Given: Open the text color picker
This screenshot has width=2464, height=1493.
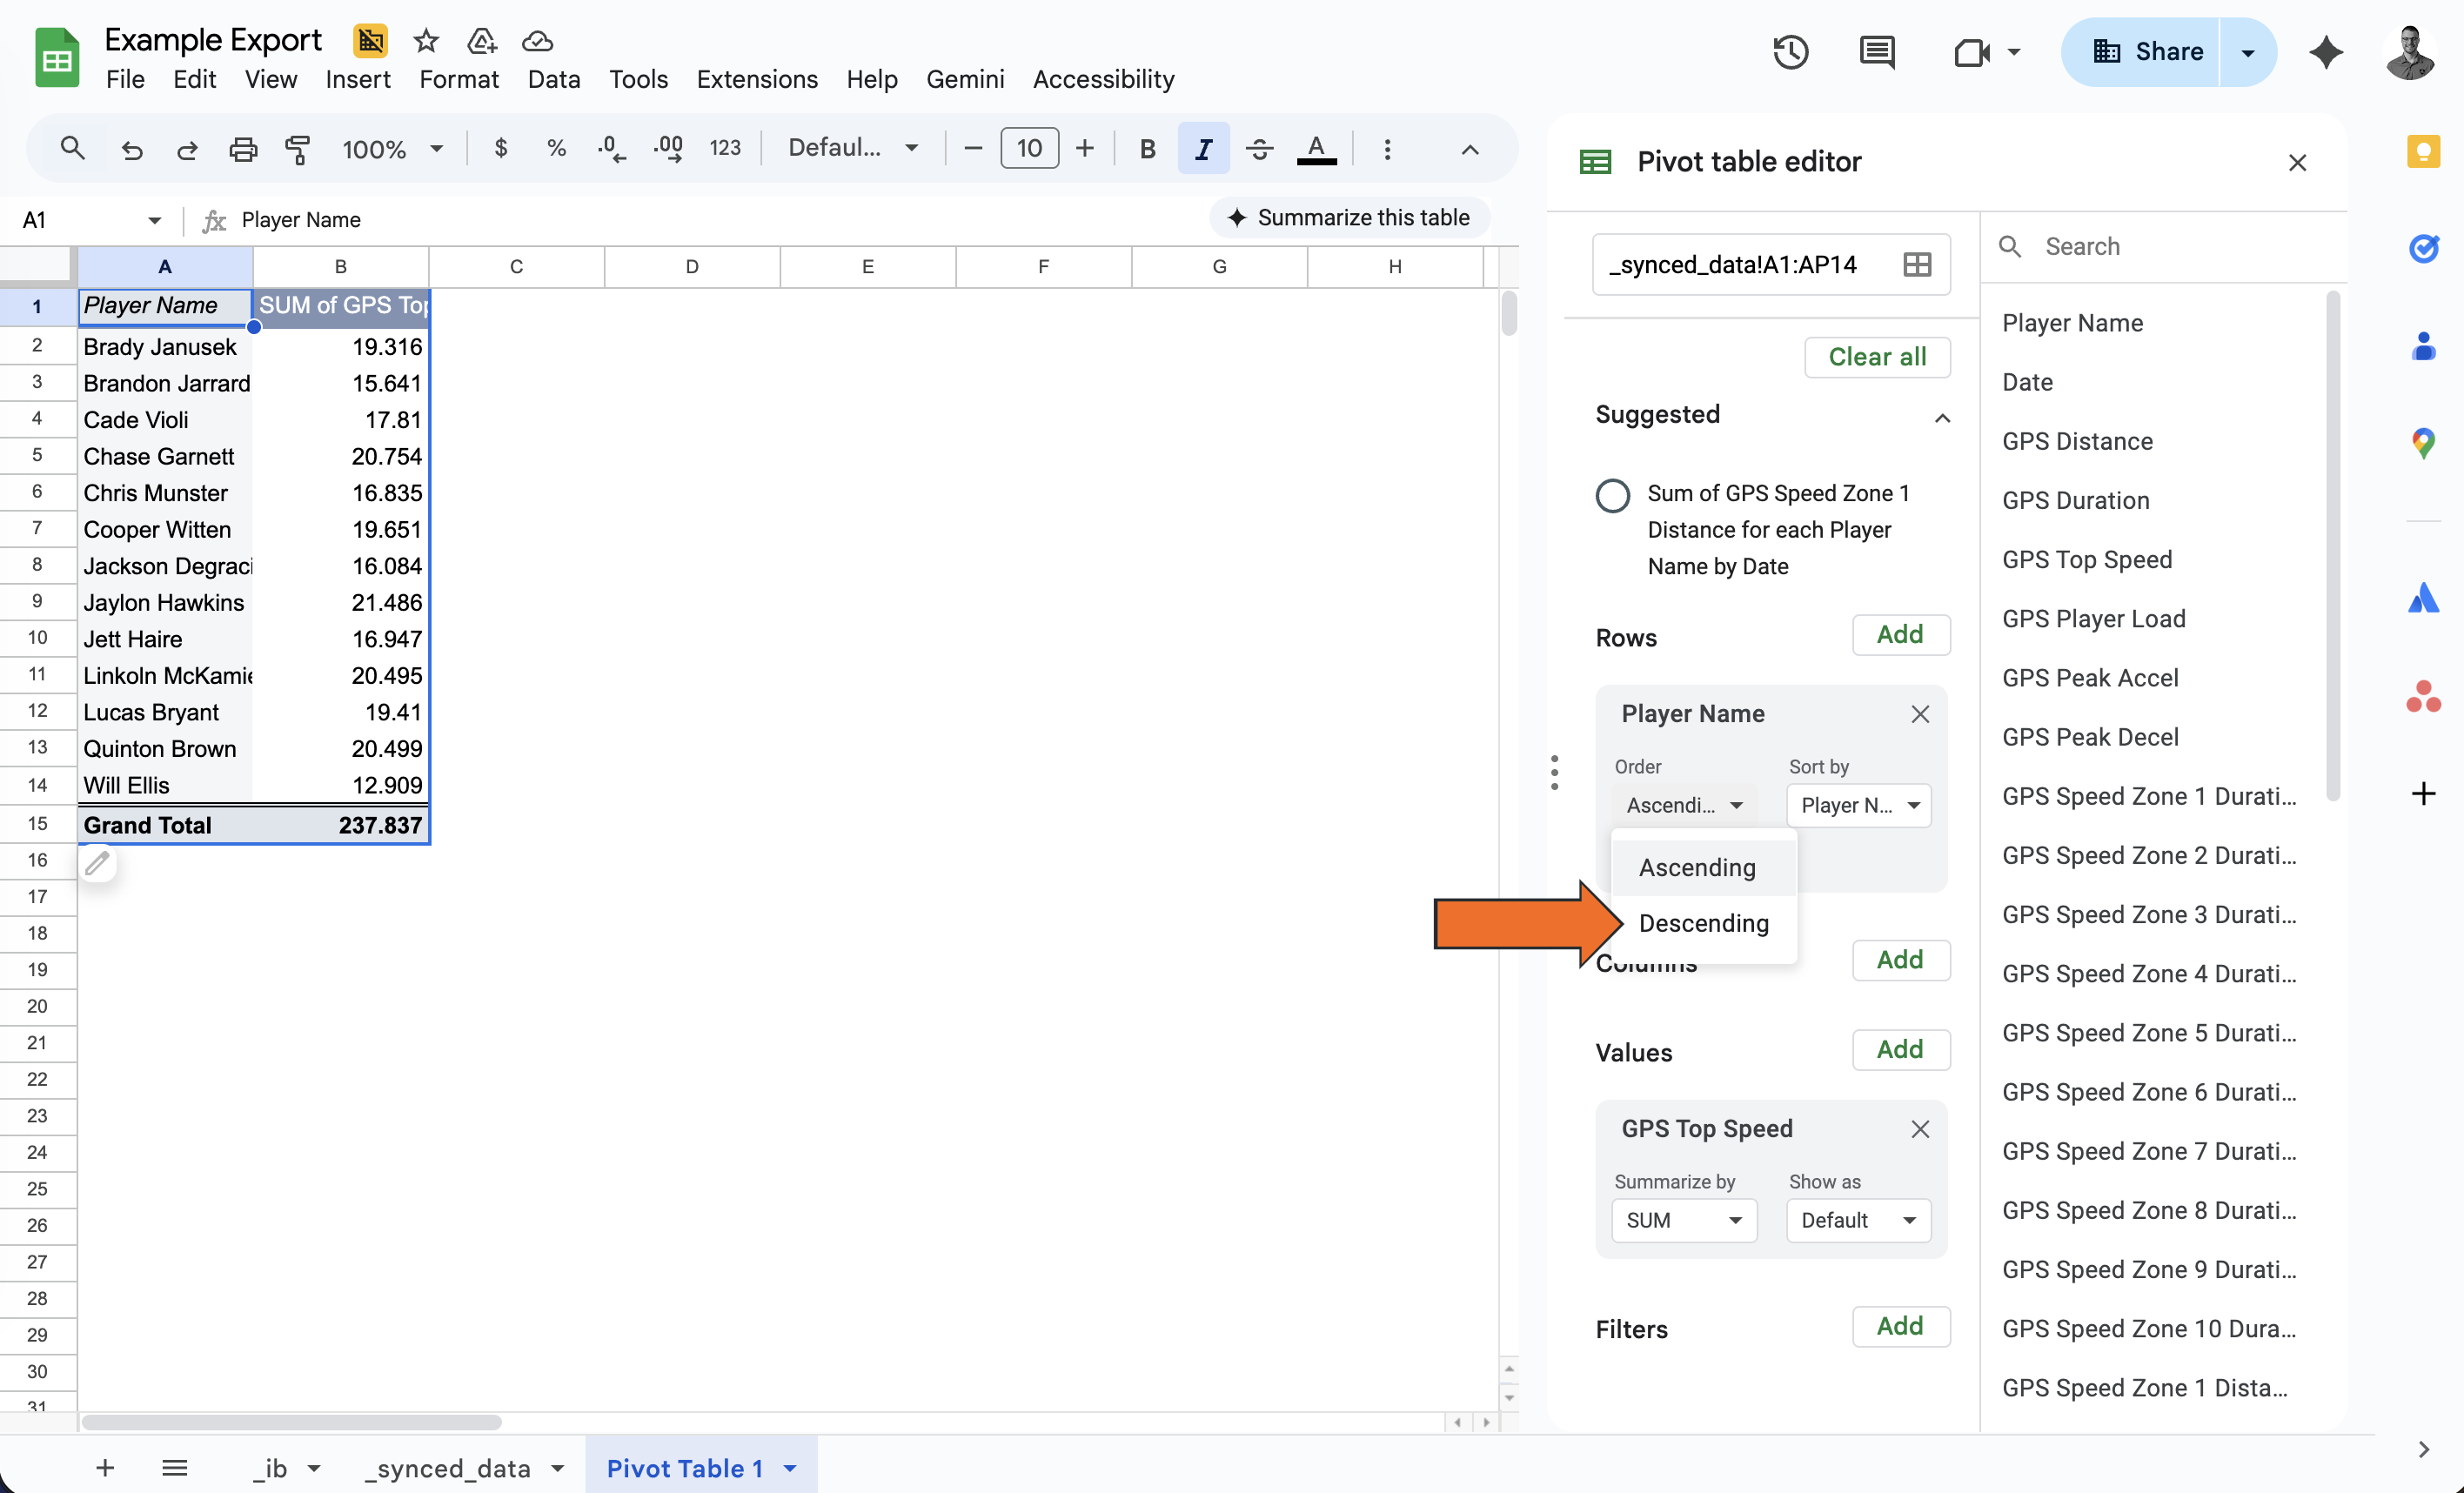Looking at the screenshot, I should [x=1316, y=149].
